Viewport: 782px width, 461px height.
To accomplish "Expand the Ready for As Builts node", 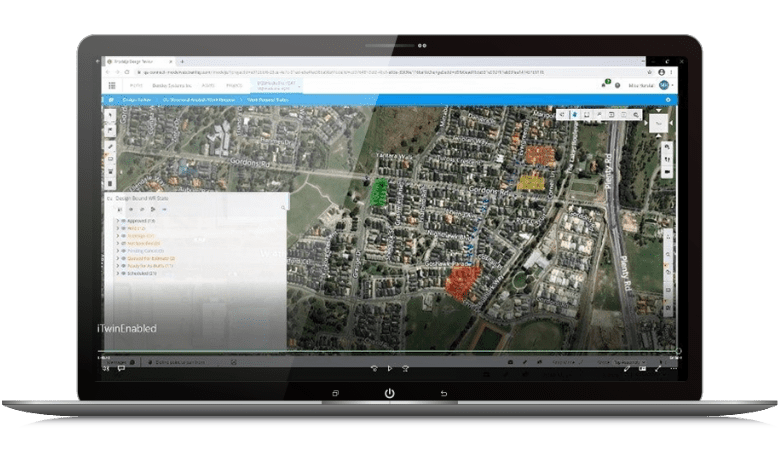I will click(x=117, y=265).
